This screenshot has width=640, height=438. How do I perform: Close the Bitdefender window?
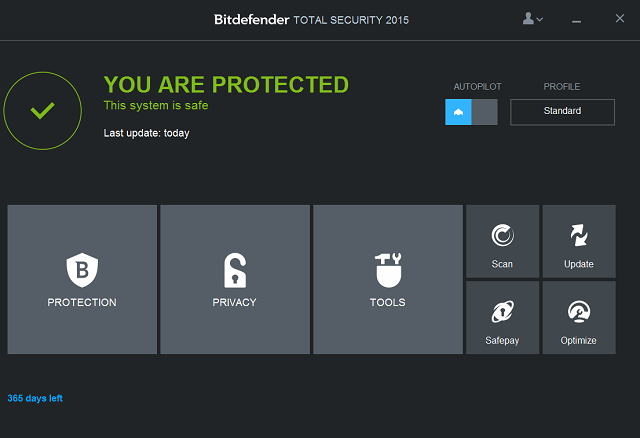point(620,18)
